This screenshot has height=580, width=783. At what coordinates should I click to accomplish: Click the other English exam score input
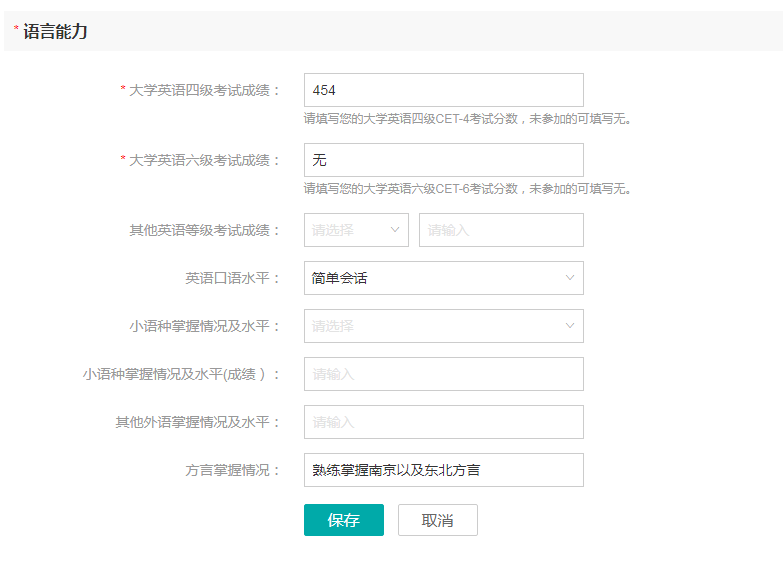tap(501, 230)
